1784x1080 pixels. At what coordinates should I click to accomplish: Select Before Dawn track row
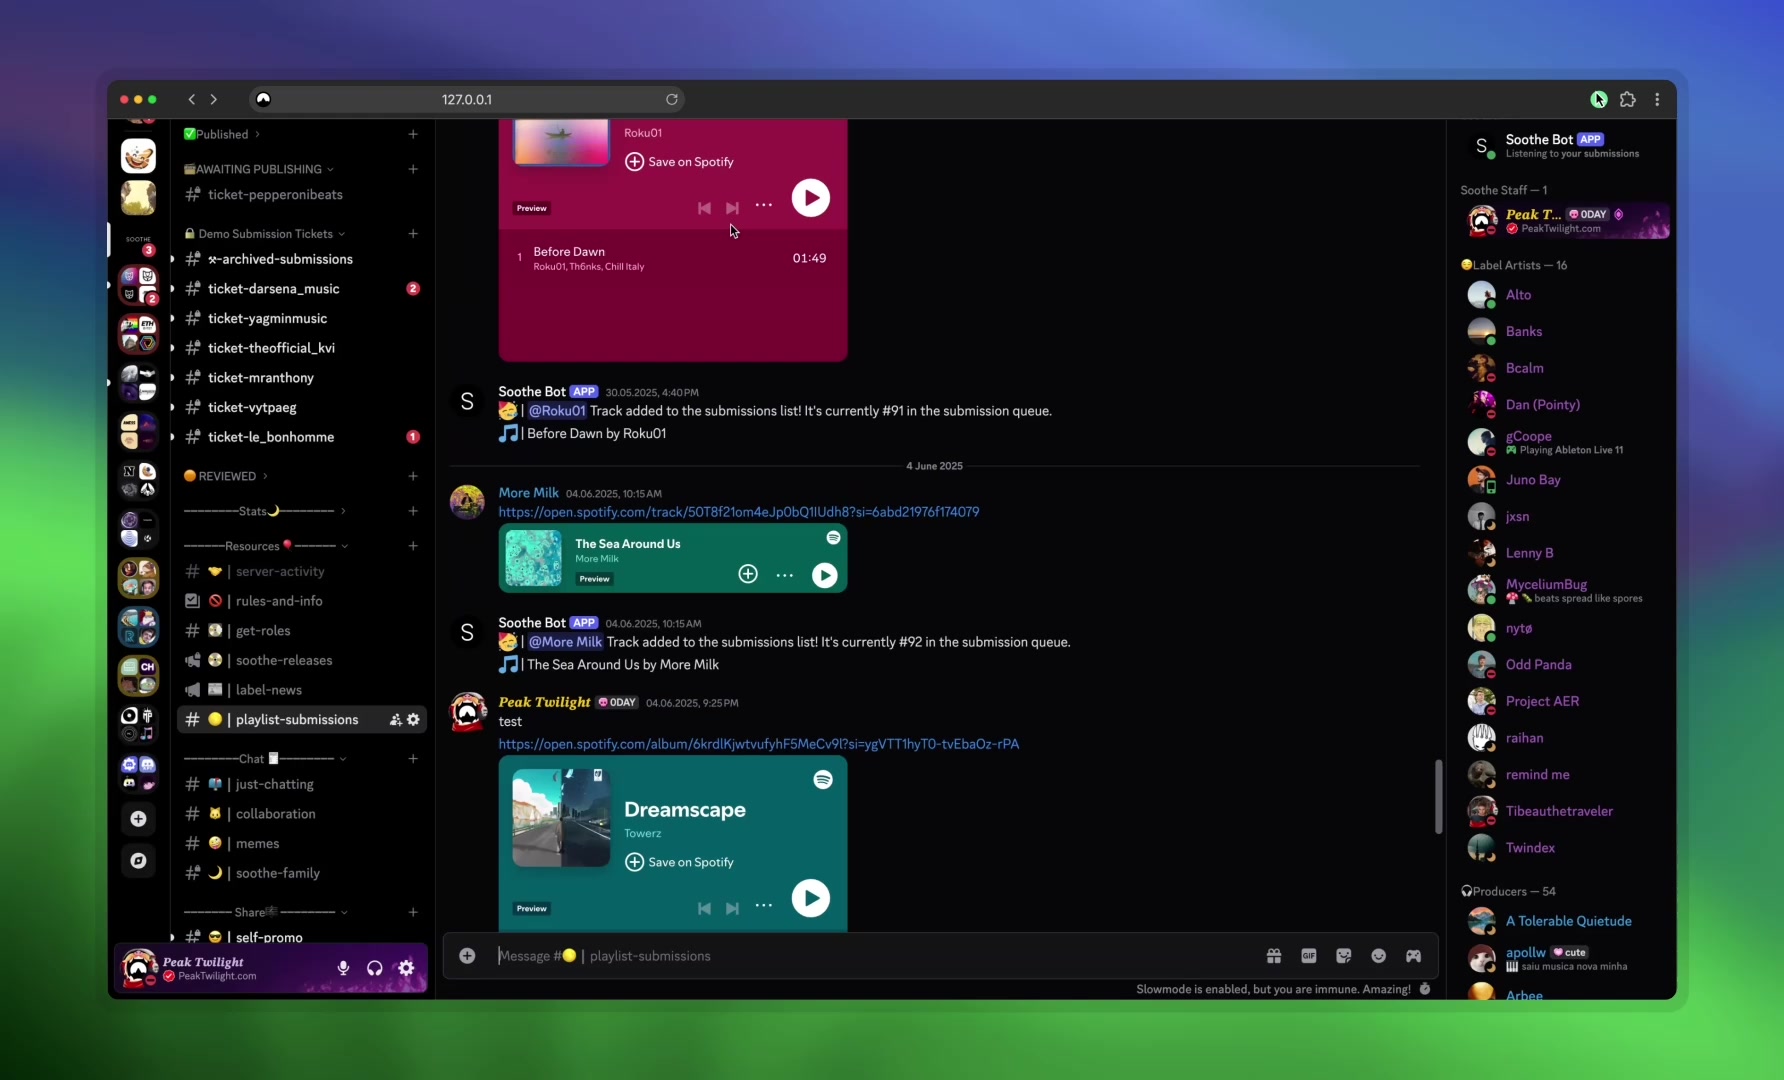[673, 258]
